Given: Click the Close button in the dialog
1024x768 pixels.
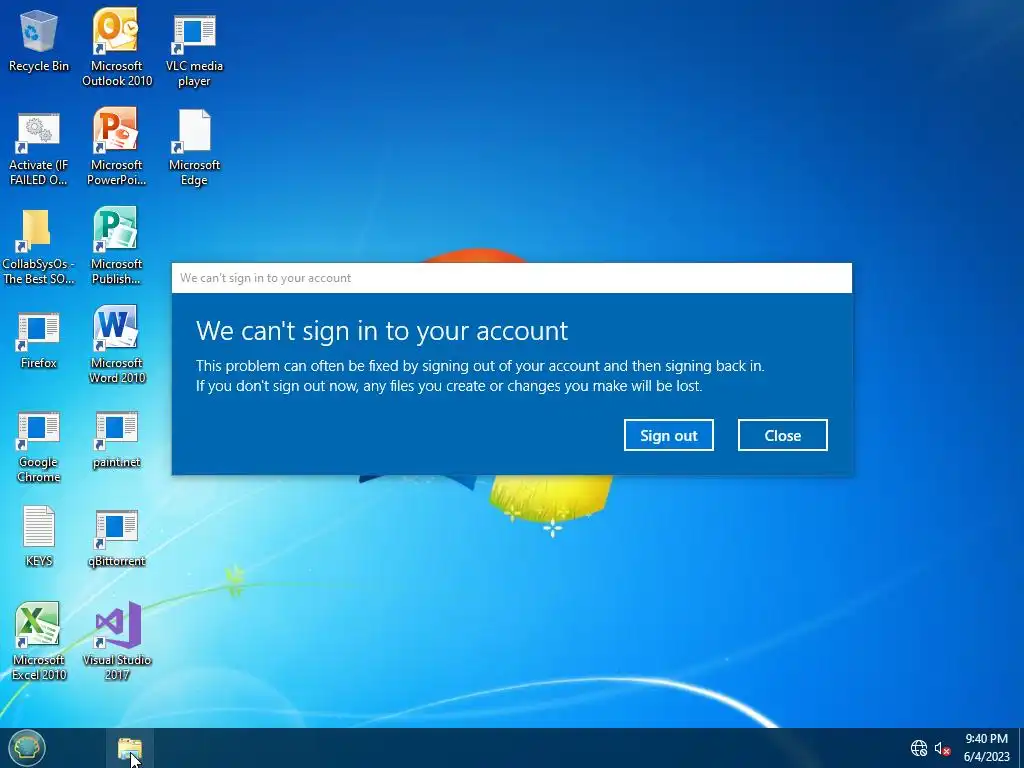Looking at the screenshot, I should (782, 435).
